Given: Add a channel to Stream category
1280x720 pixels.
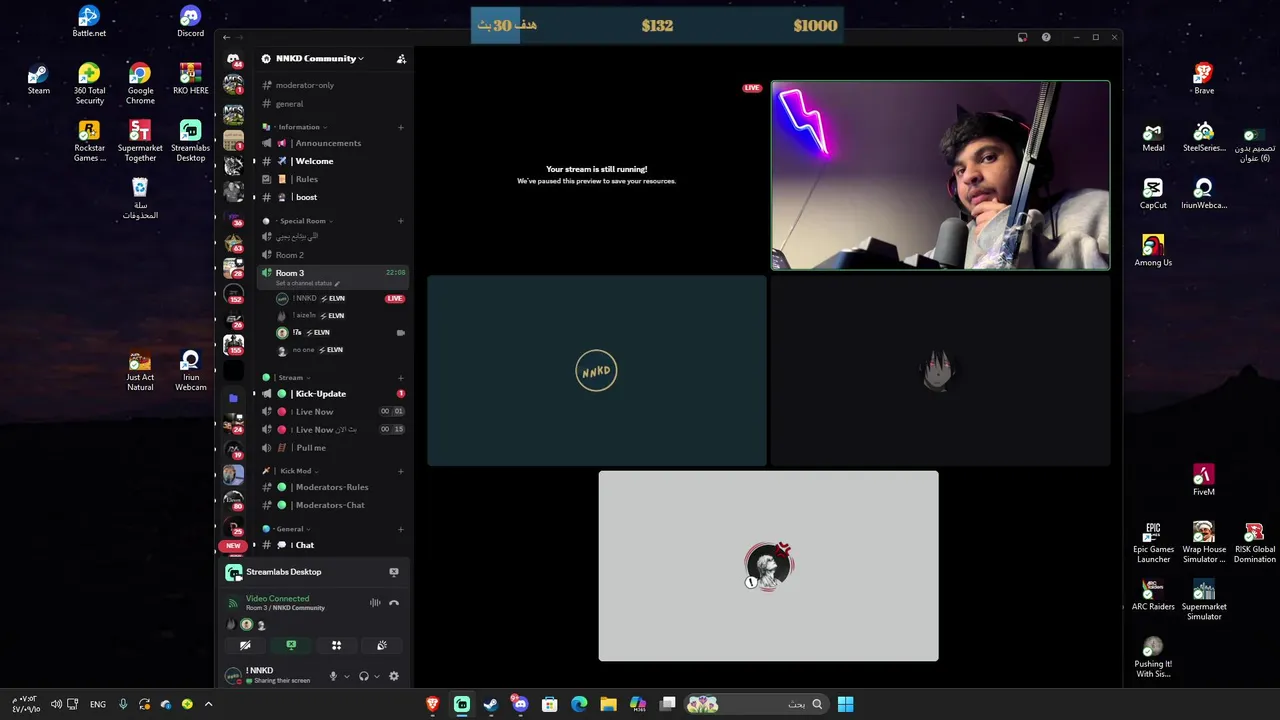Looking at the screenshot, I should pos(401,378).
